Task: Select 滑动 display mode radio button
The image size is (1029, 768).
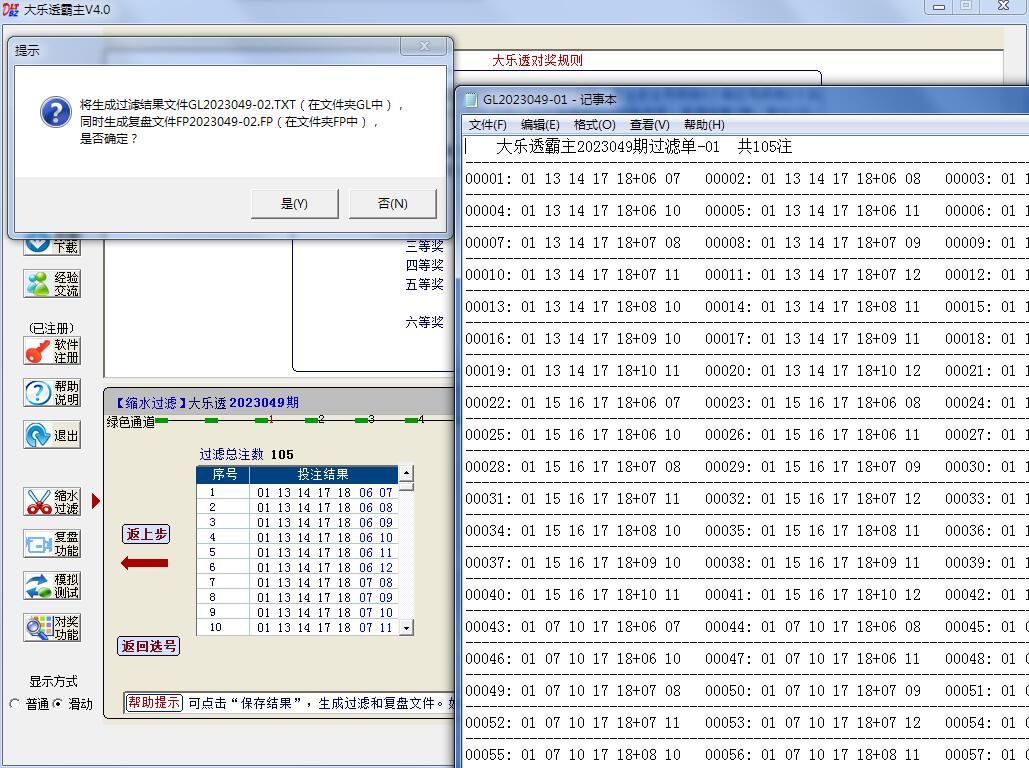Action: tap(57, 704)
